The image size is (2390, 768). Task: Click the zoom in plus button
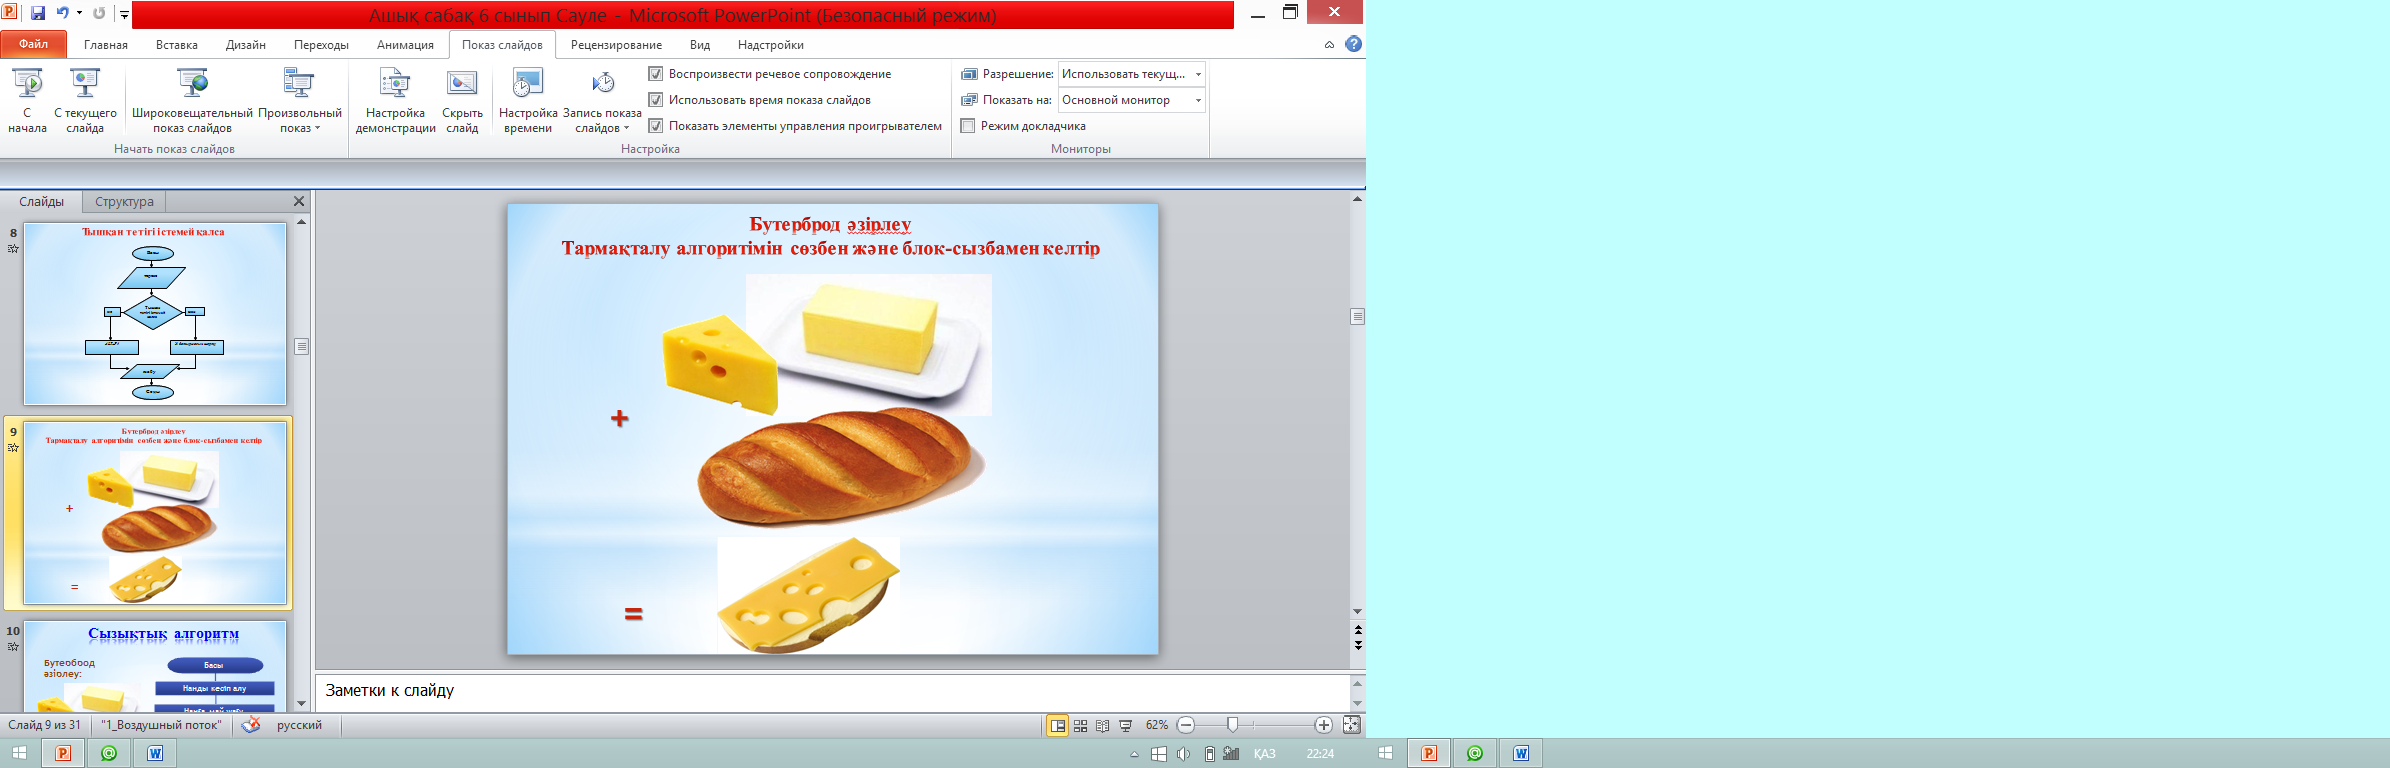click(1323, 725)
